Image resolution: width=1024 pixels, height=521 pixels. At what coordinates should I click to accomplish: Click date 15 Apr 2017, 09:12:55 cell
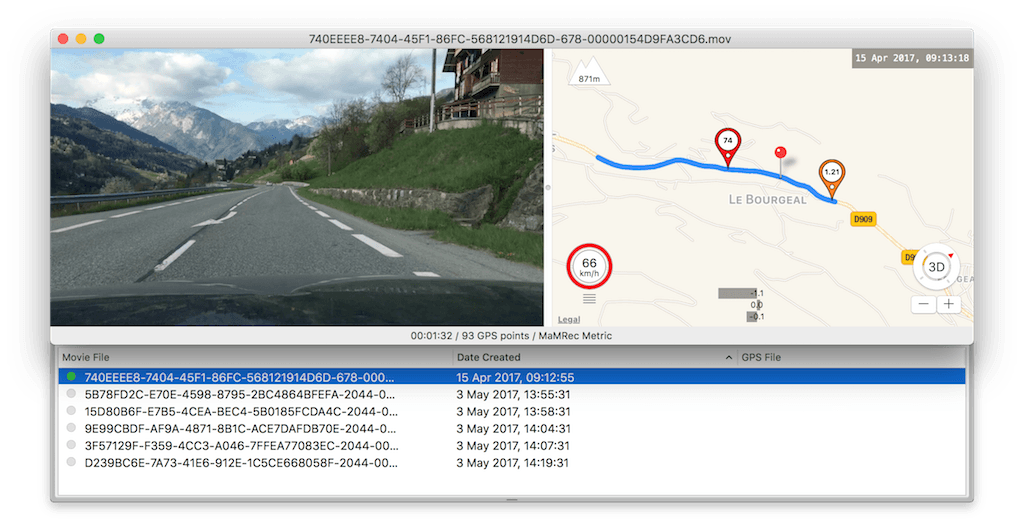(515, 377)
